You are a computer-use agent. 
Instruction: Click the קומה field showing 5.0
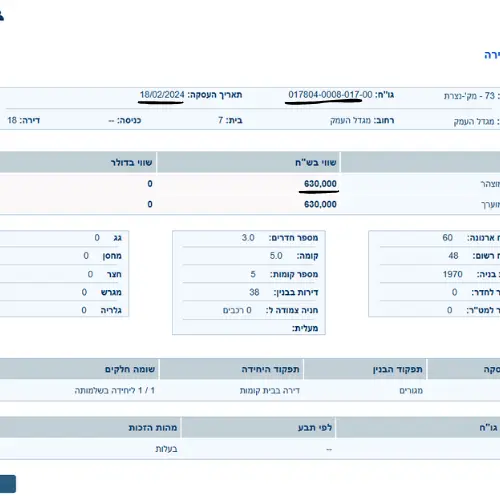pyautogui.click(x=249, y=256)
